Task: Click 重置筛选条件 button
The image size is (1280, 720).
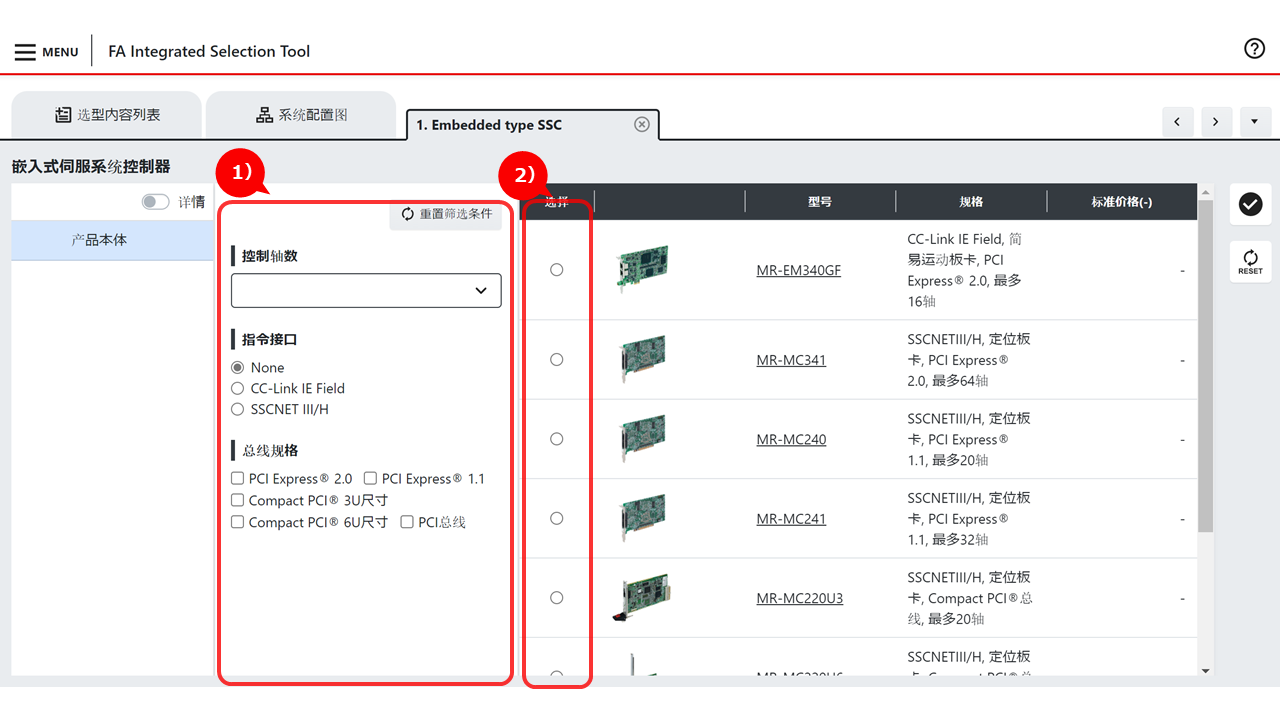Action: click(446, 214)
